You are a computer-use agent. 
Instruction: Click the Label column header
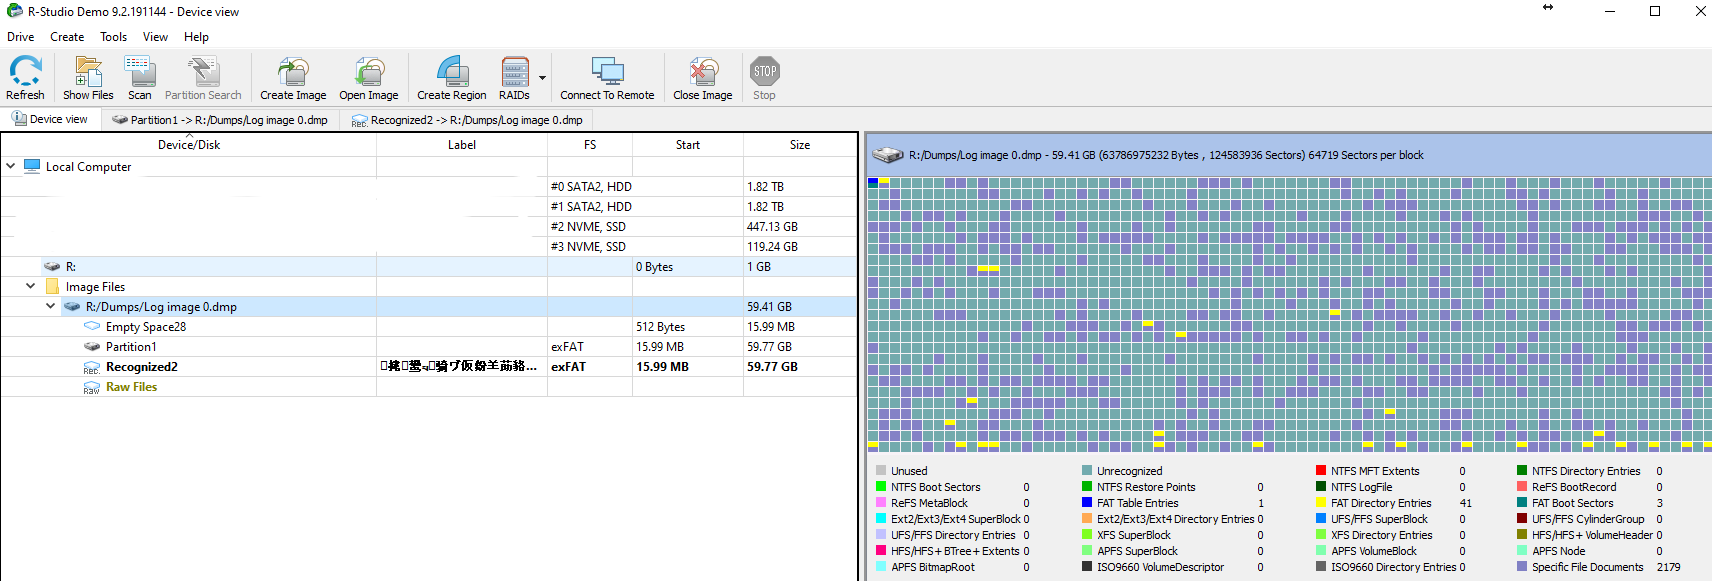click(462, 145)
